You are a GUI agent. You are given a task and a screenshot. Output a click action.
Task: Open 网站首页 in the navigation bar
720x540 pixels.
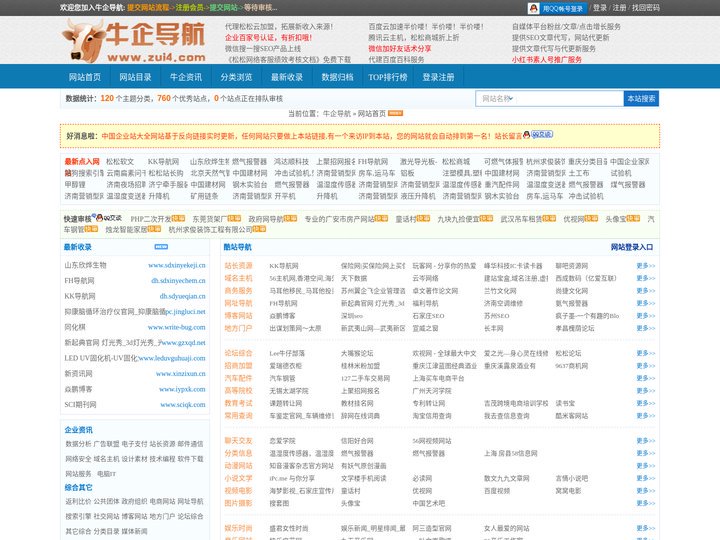[x=85, y=77]
